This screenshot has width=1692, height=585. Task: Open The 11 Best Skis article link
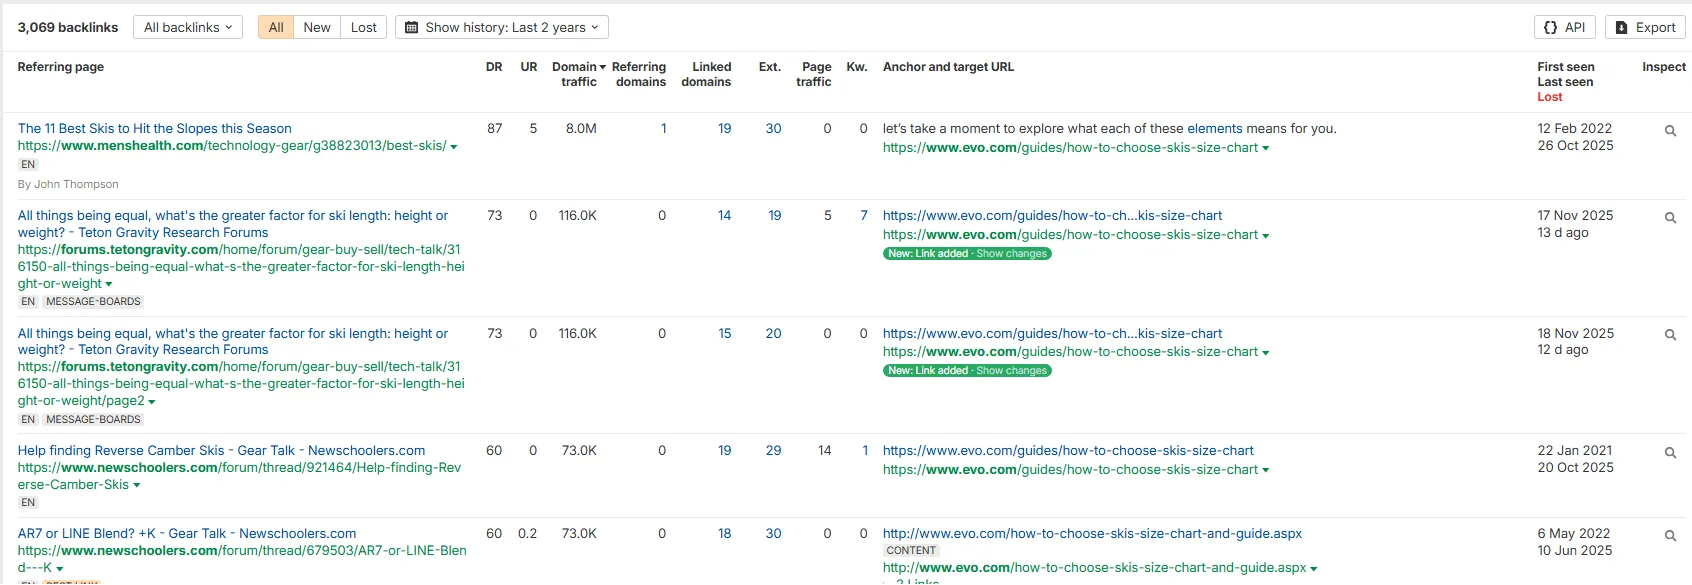(155, 128)
